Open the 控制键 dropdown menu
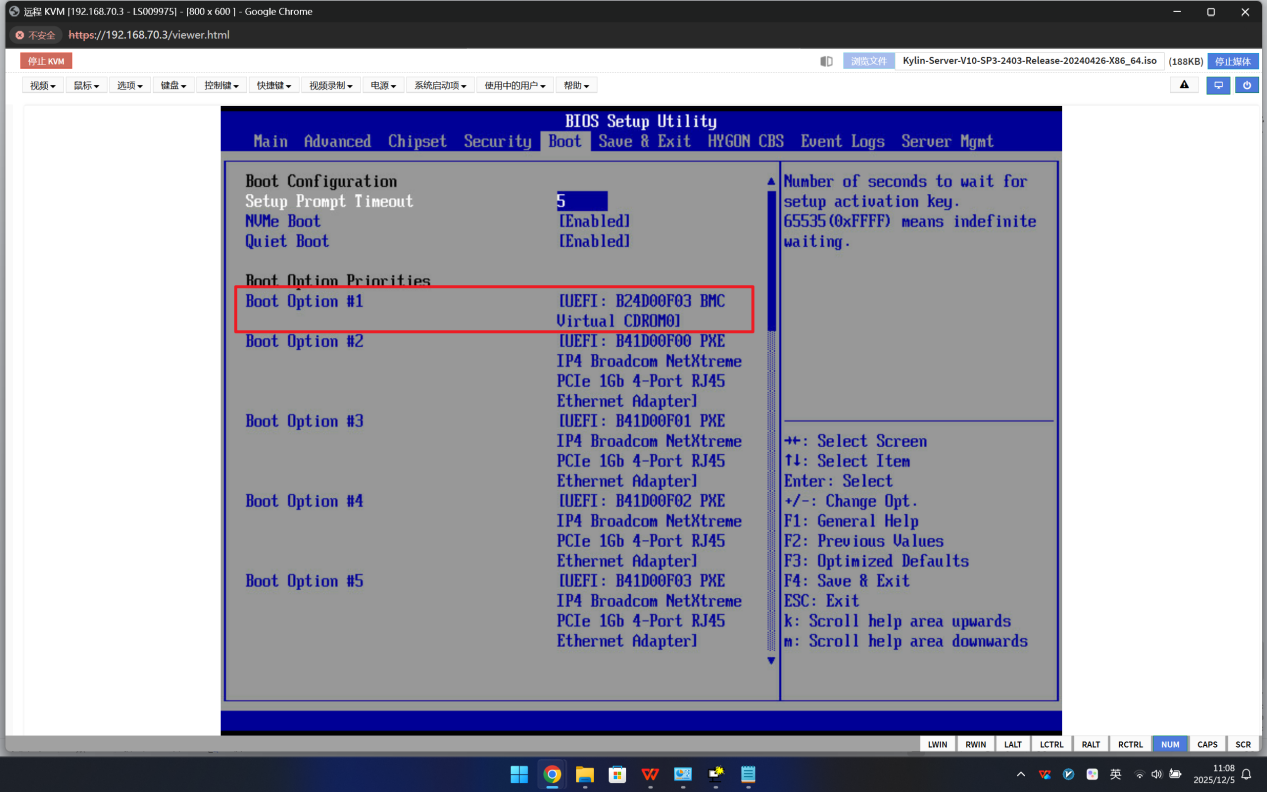Screen dimensions: 1267x792 (x=222, y=85)
